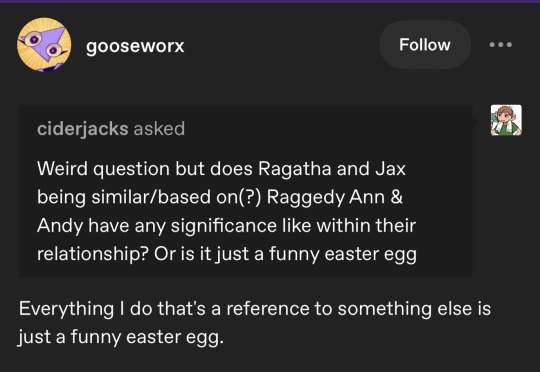Click the line starting "being similar/based on(?)"
Viewport: 540px width, 372px height.
(220, 198)
